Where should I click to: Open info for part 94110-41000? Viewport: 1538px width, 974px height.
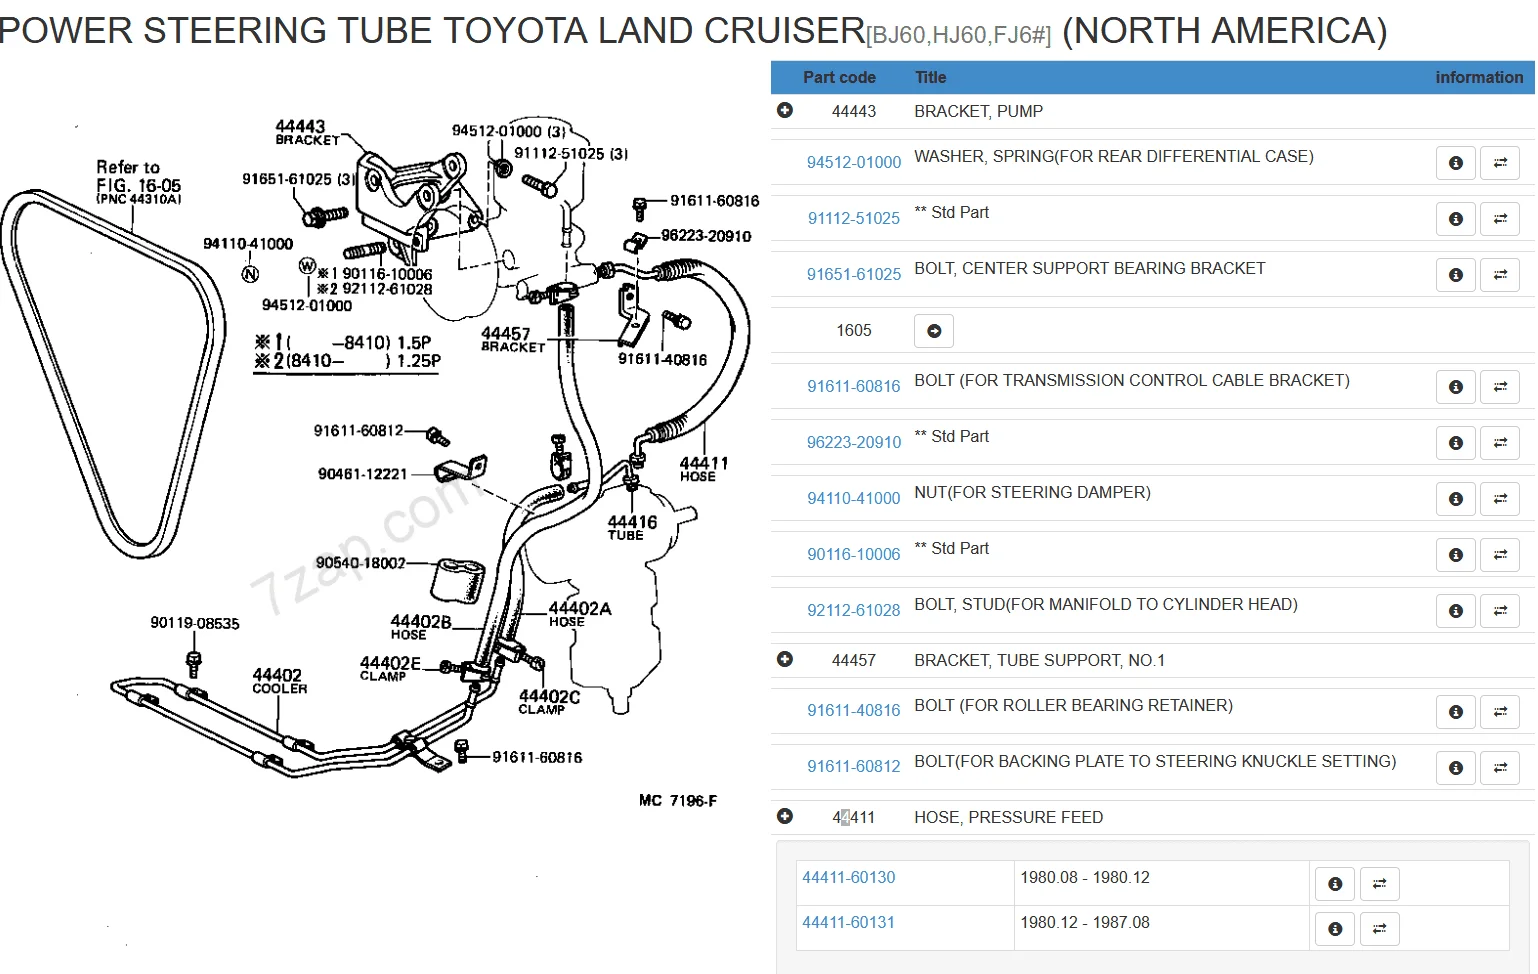pyautogui.click(x=1456, y=499)
